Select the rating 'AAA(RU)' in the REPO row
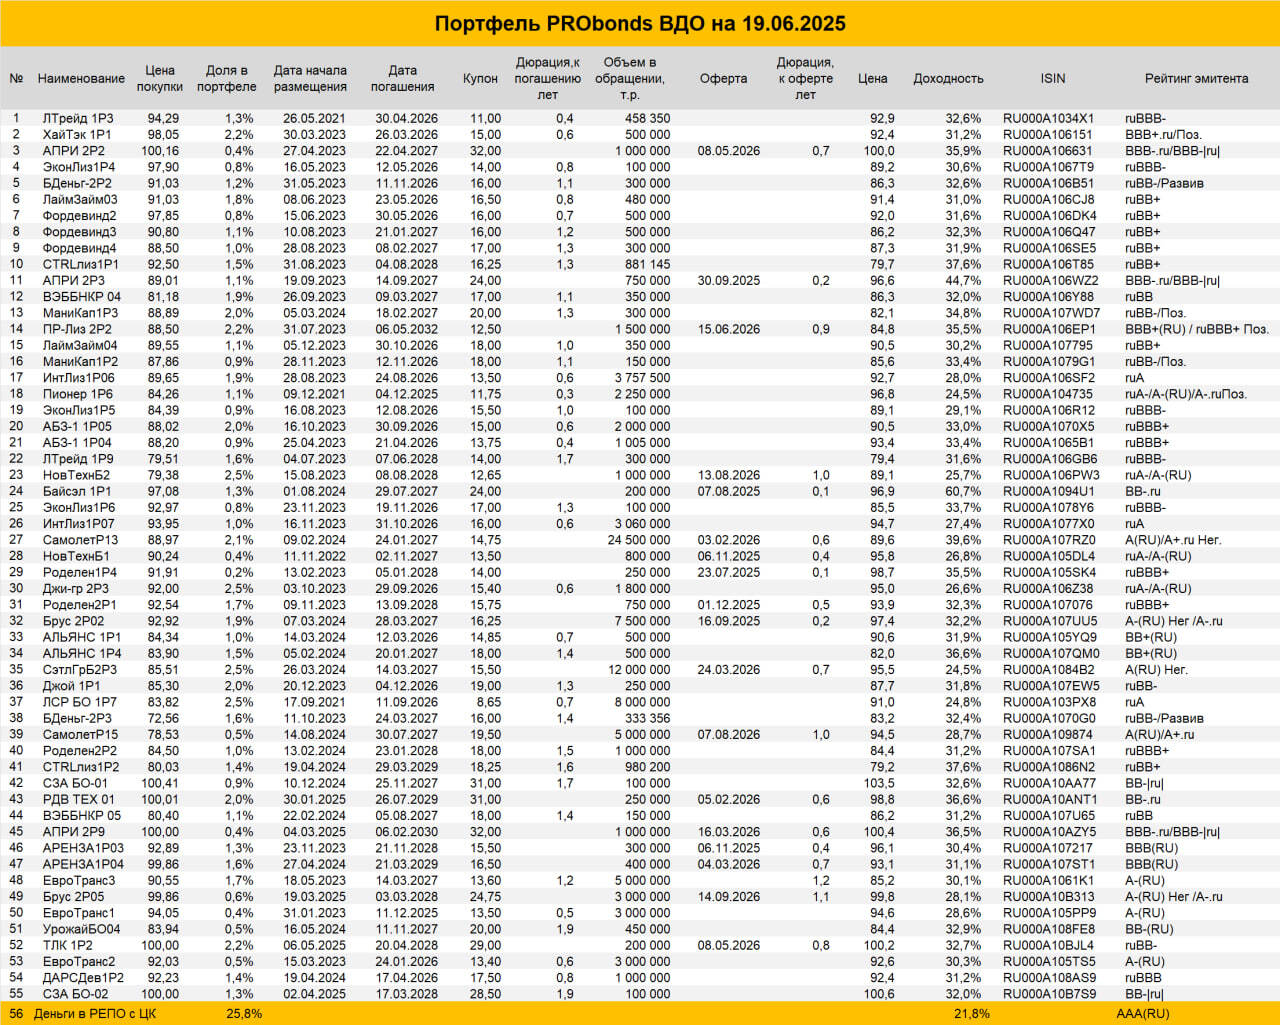 click(x=1143, y=1014)
